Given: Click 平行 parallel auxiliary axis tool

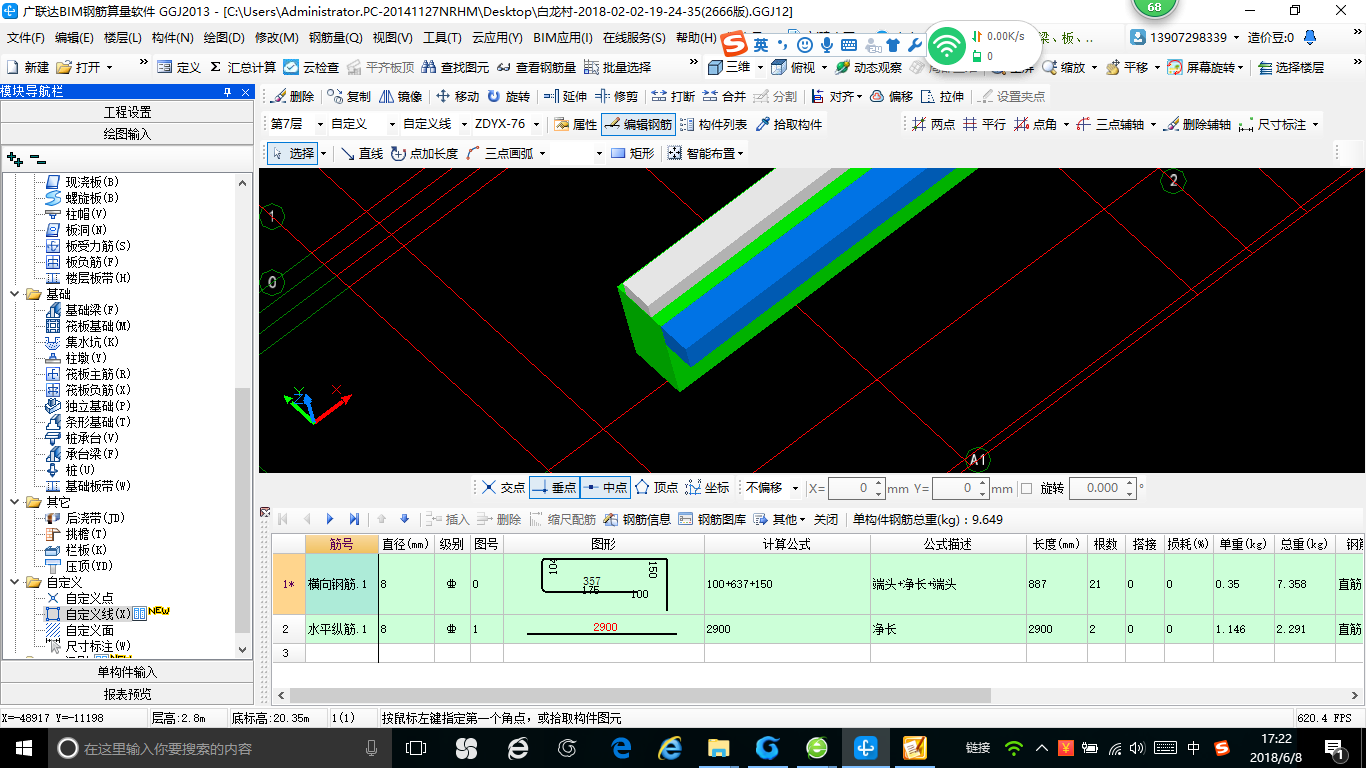Looking at the screenshot, I should click(x=984, y=125).
